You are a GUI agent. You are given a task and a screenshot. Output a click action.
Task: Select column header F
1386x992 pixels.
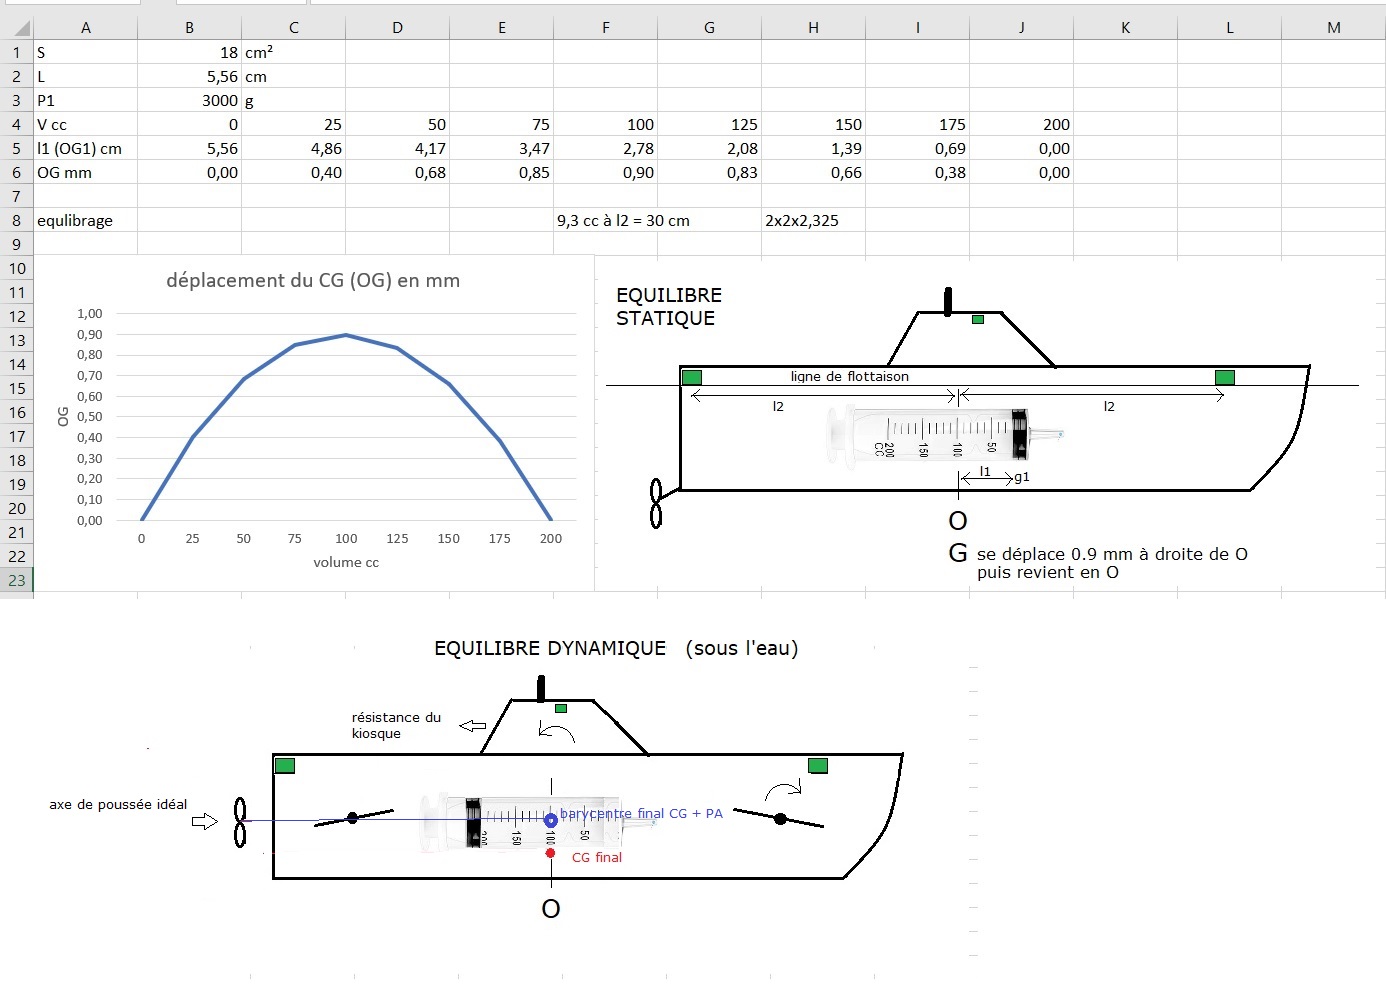[x=605, y=28]
